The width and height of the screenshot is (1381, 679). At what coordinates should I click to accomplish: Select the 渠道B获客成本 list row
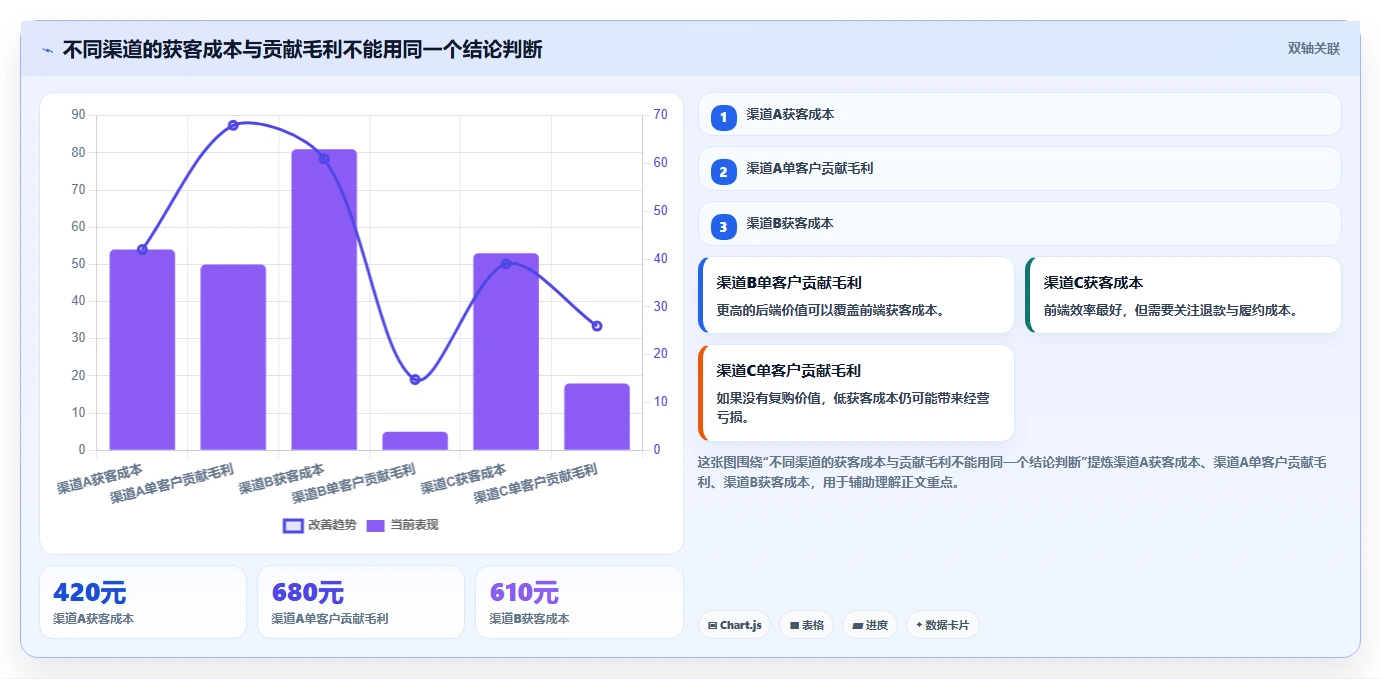1019,224
